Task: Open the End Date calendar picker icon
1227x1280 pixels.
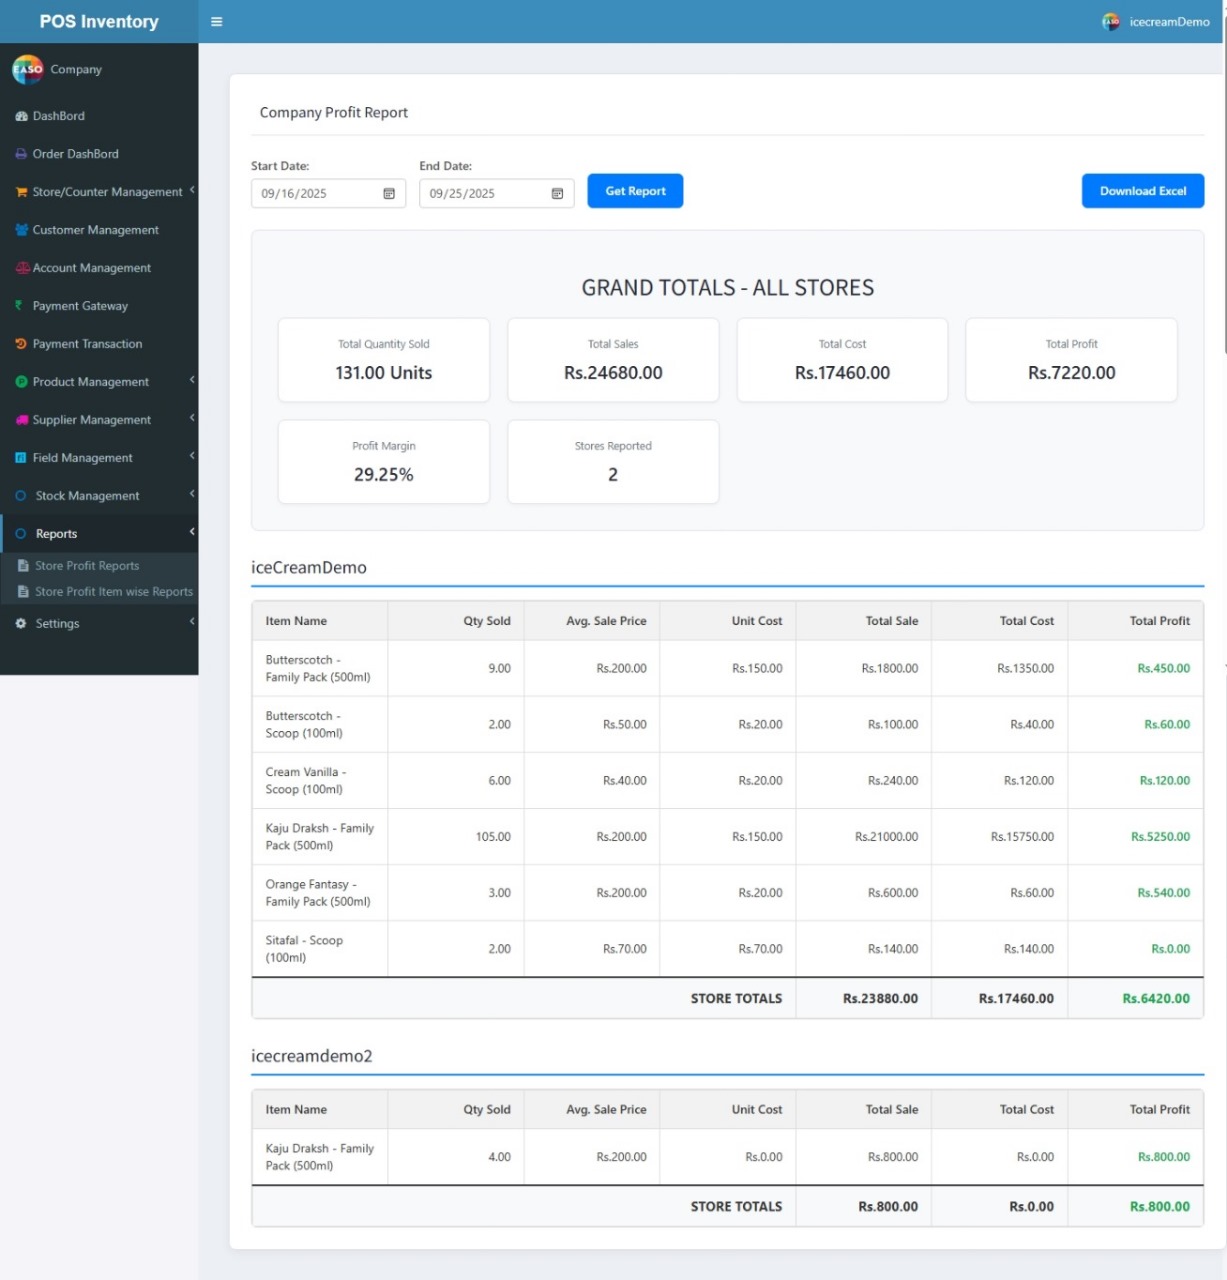Action: (x=558, y=193)
